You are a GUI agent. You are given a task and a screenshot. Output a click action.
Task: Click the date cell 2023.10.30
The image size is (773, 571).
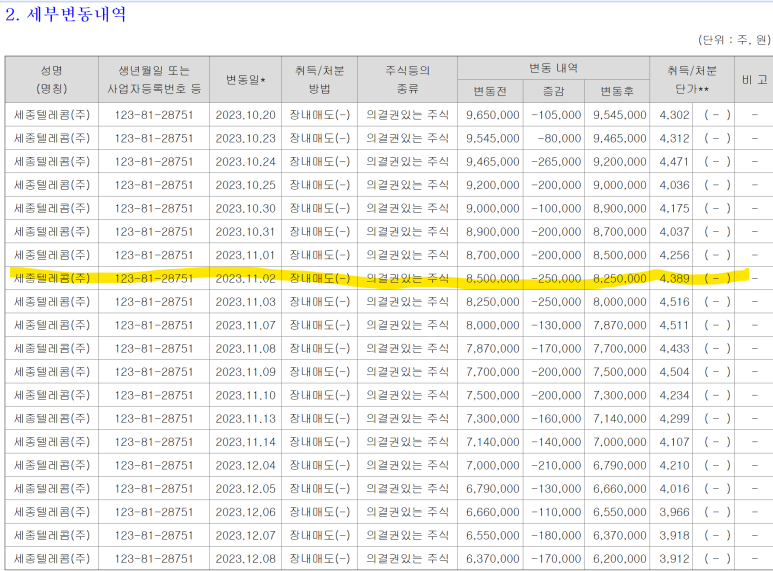pyautogui.click(x=246, y=209)
